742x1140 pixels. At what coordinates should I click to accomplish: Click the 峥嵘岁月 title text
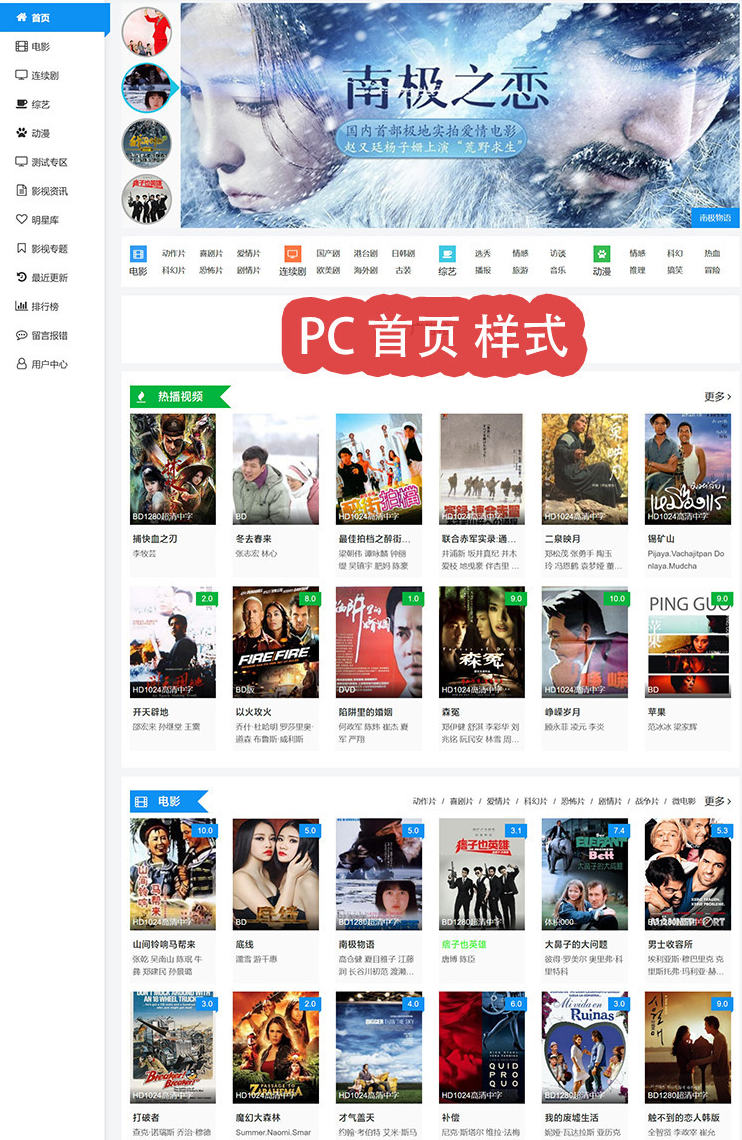point(563,712)
